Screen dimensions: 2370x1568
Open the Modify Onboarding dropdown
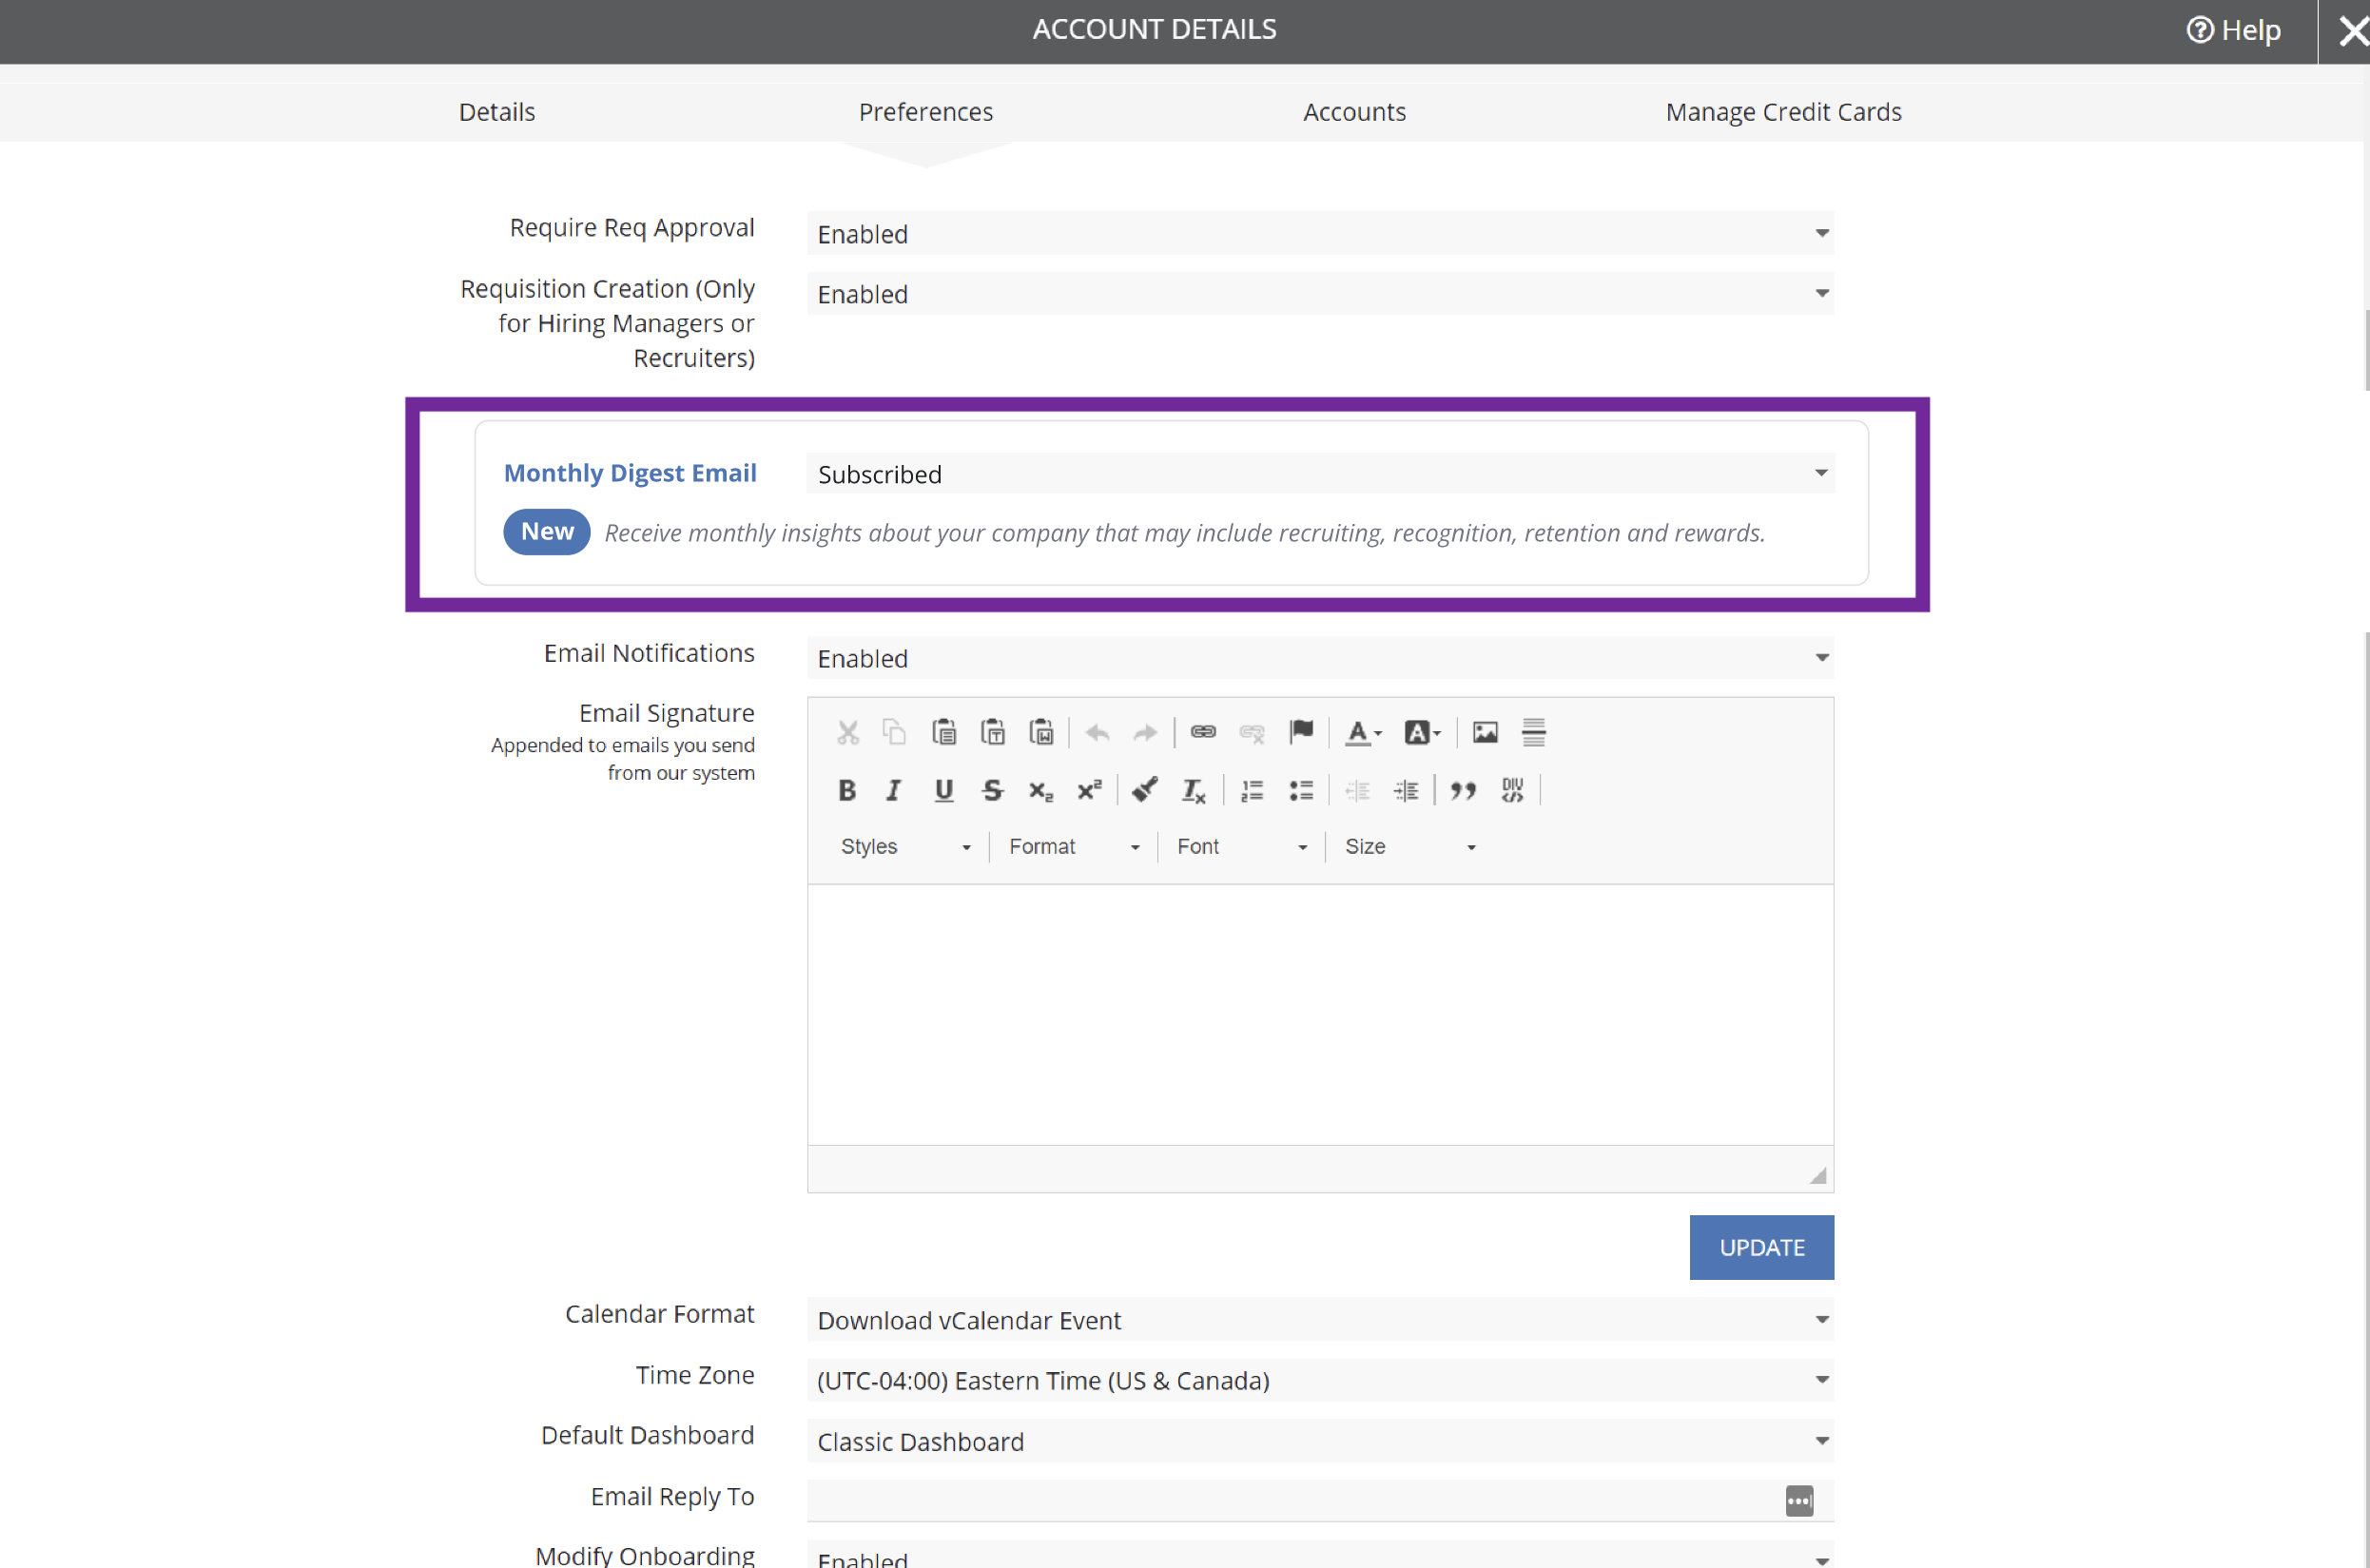1320,1556
